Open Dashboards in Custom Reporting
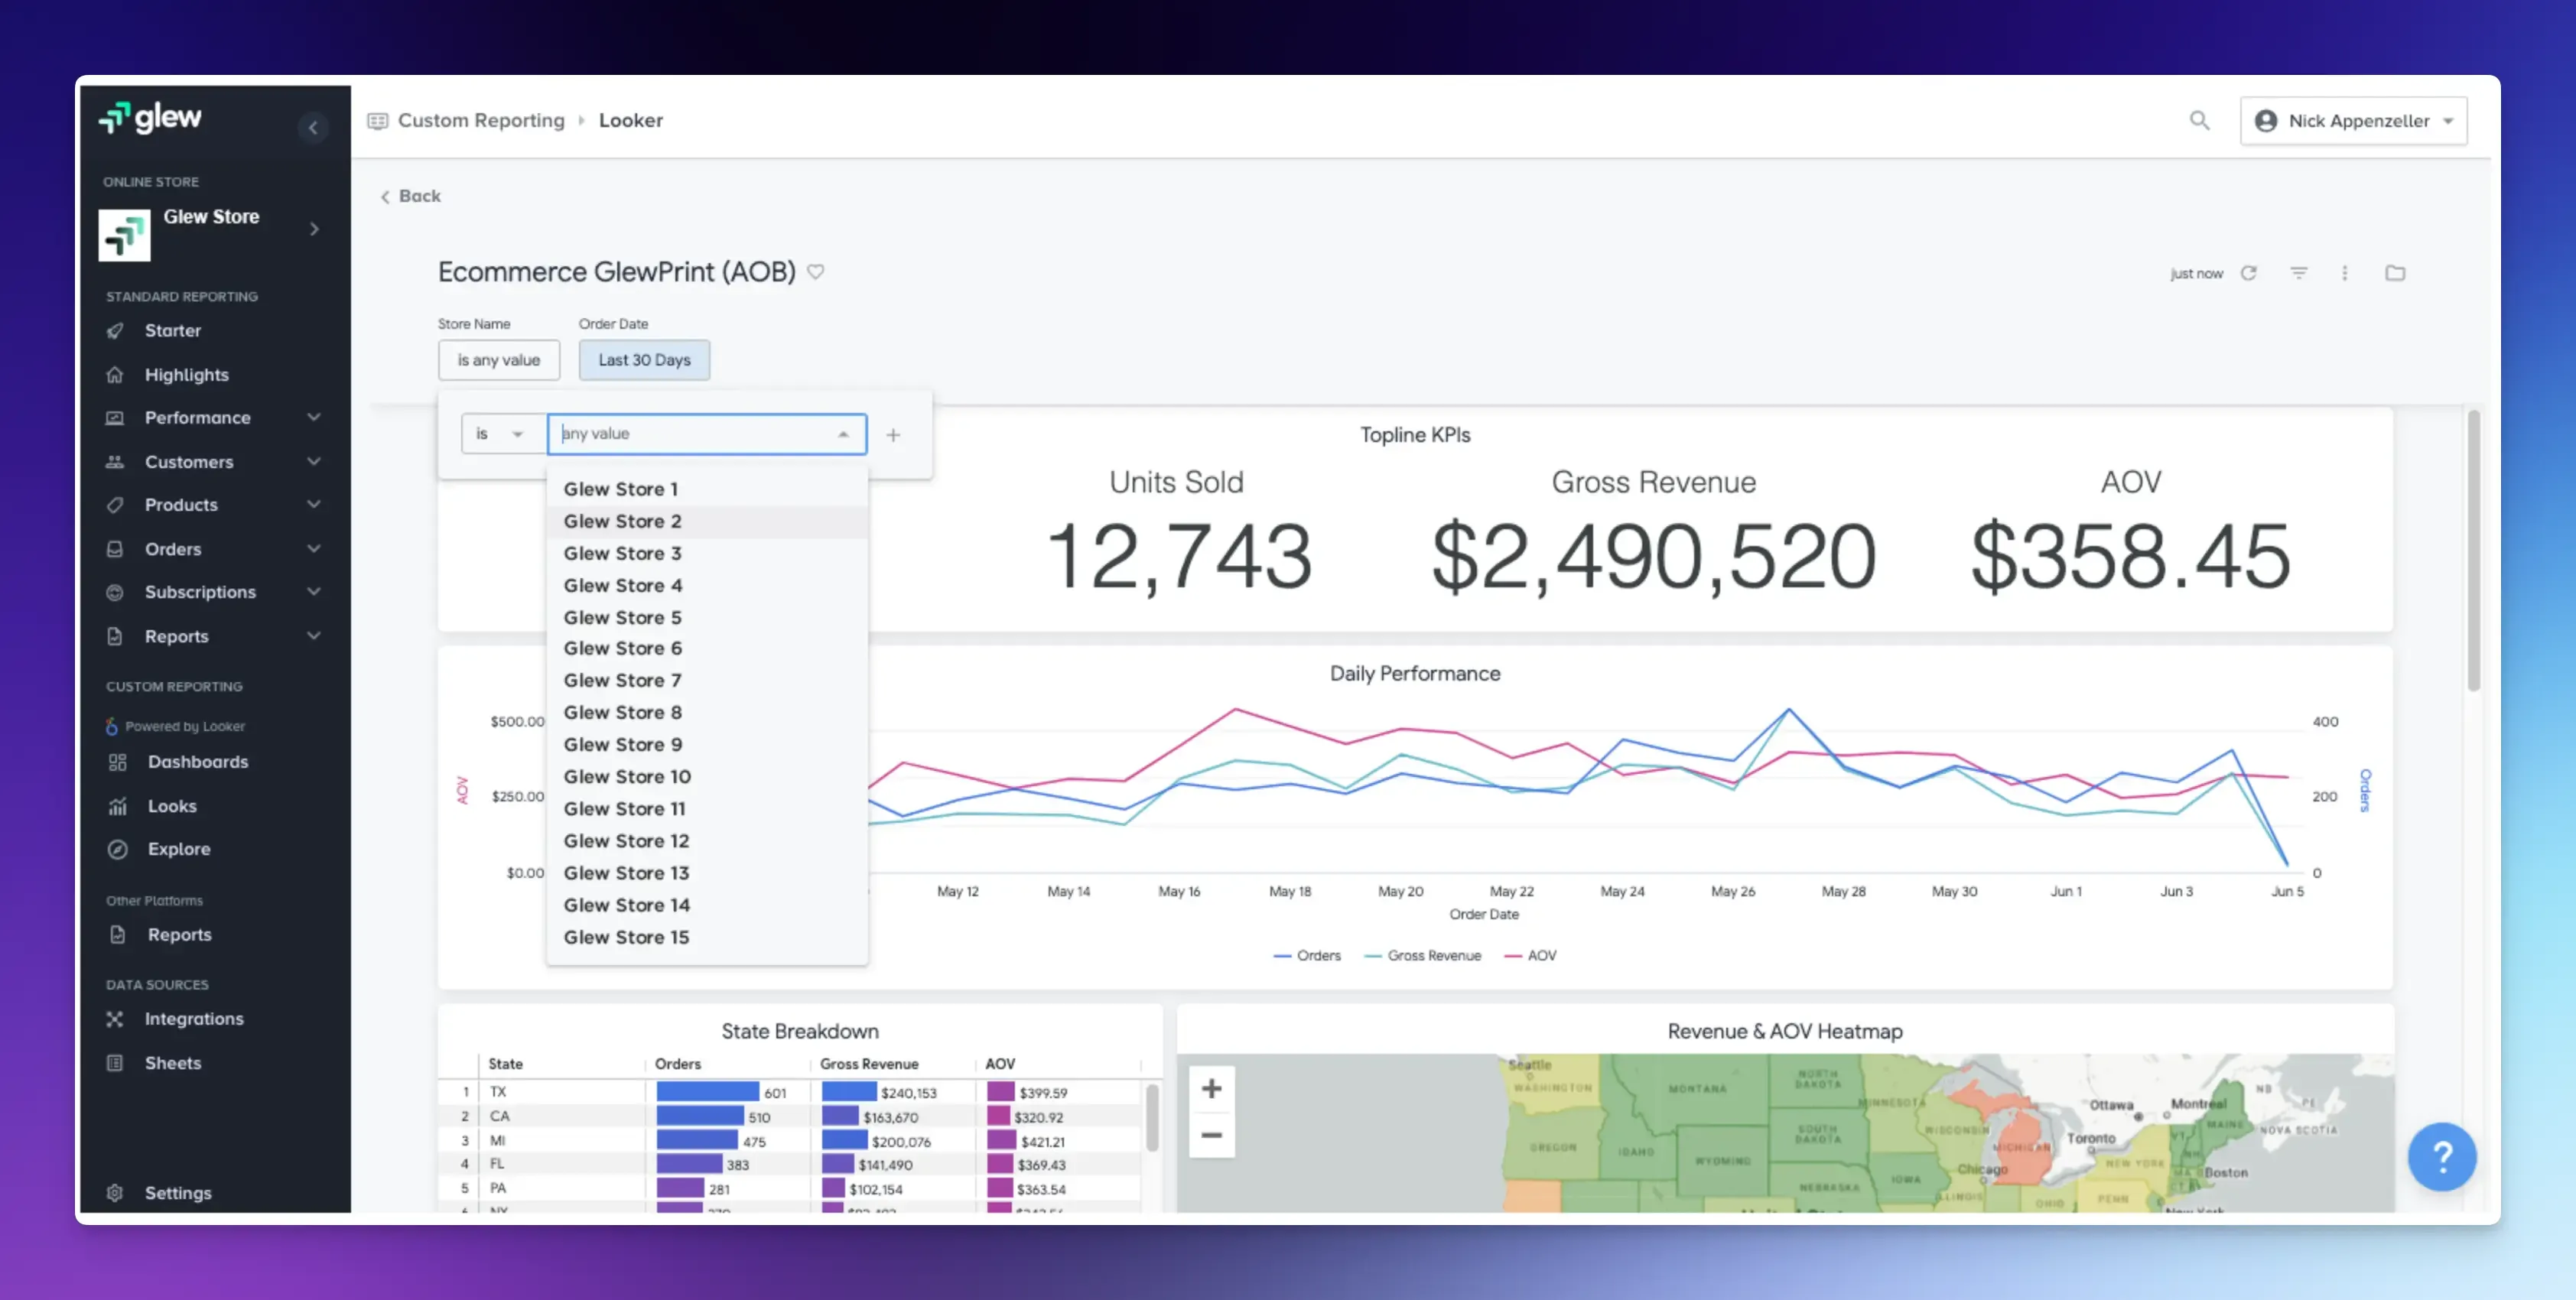This screenshot has width=2576, height=1300. 197,762
